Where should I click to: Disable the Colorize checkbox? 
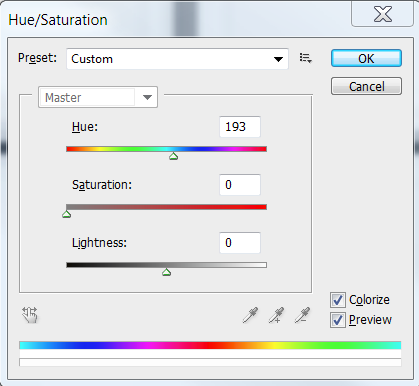pos(338,300)
